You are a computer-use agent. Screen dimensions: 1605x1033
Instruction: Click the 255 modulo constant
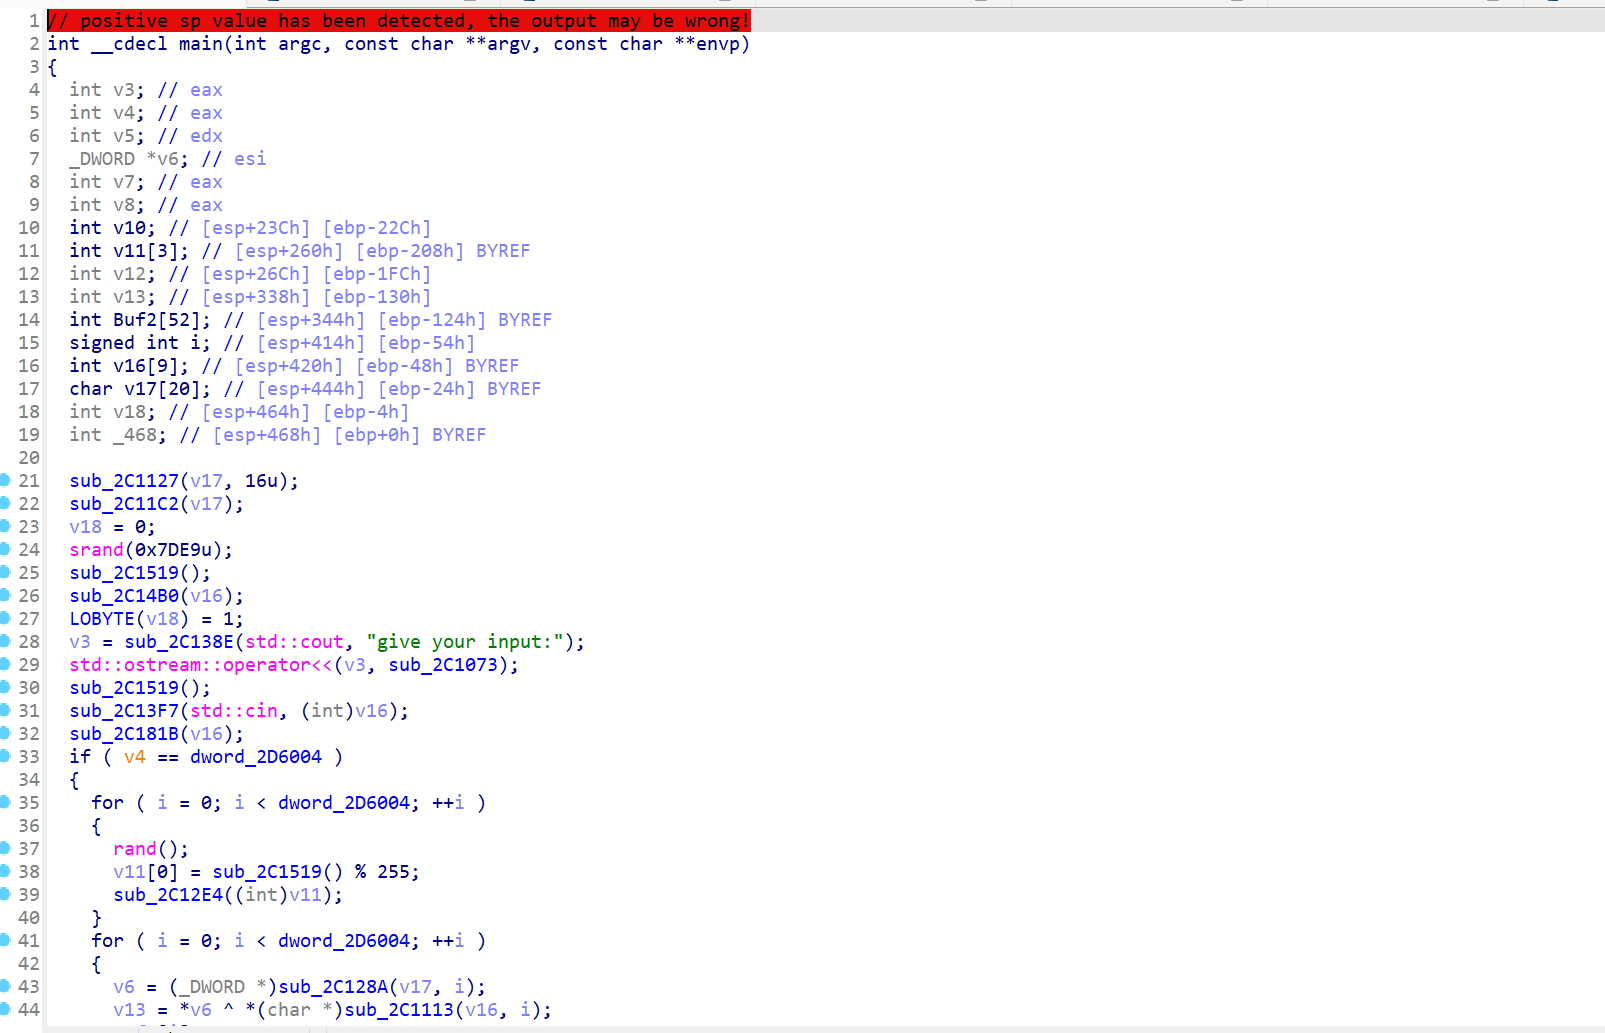coord(393,872)
